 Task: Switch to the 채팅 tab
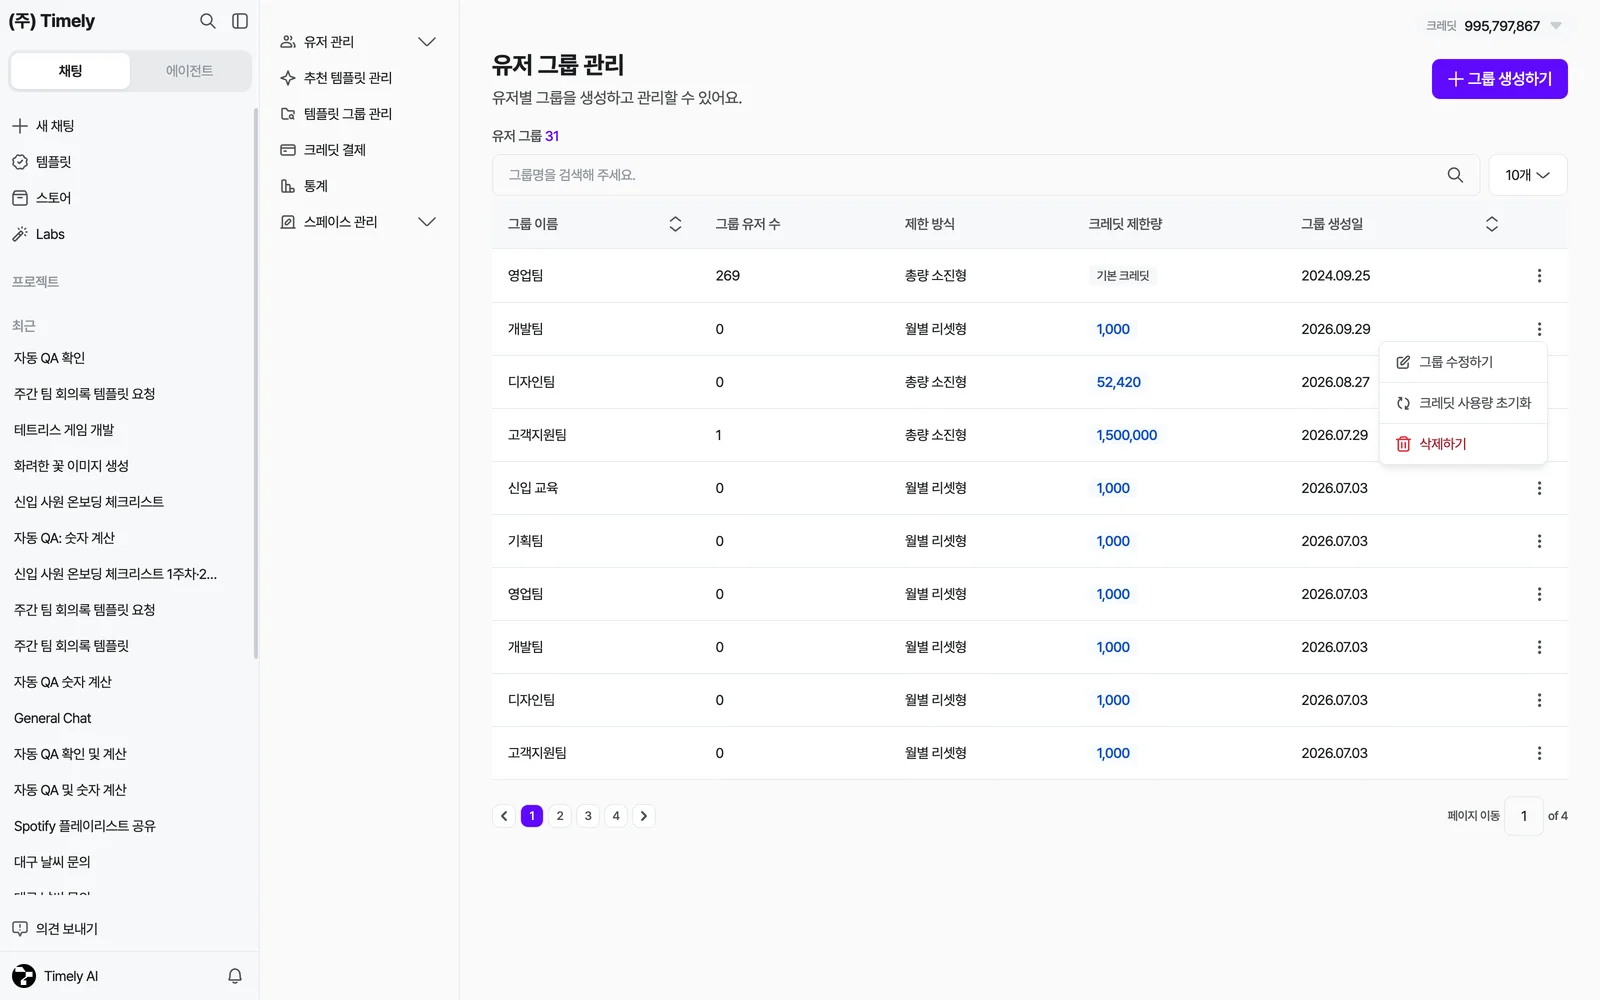click(70, 71)
